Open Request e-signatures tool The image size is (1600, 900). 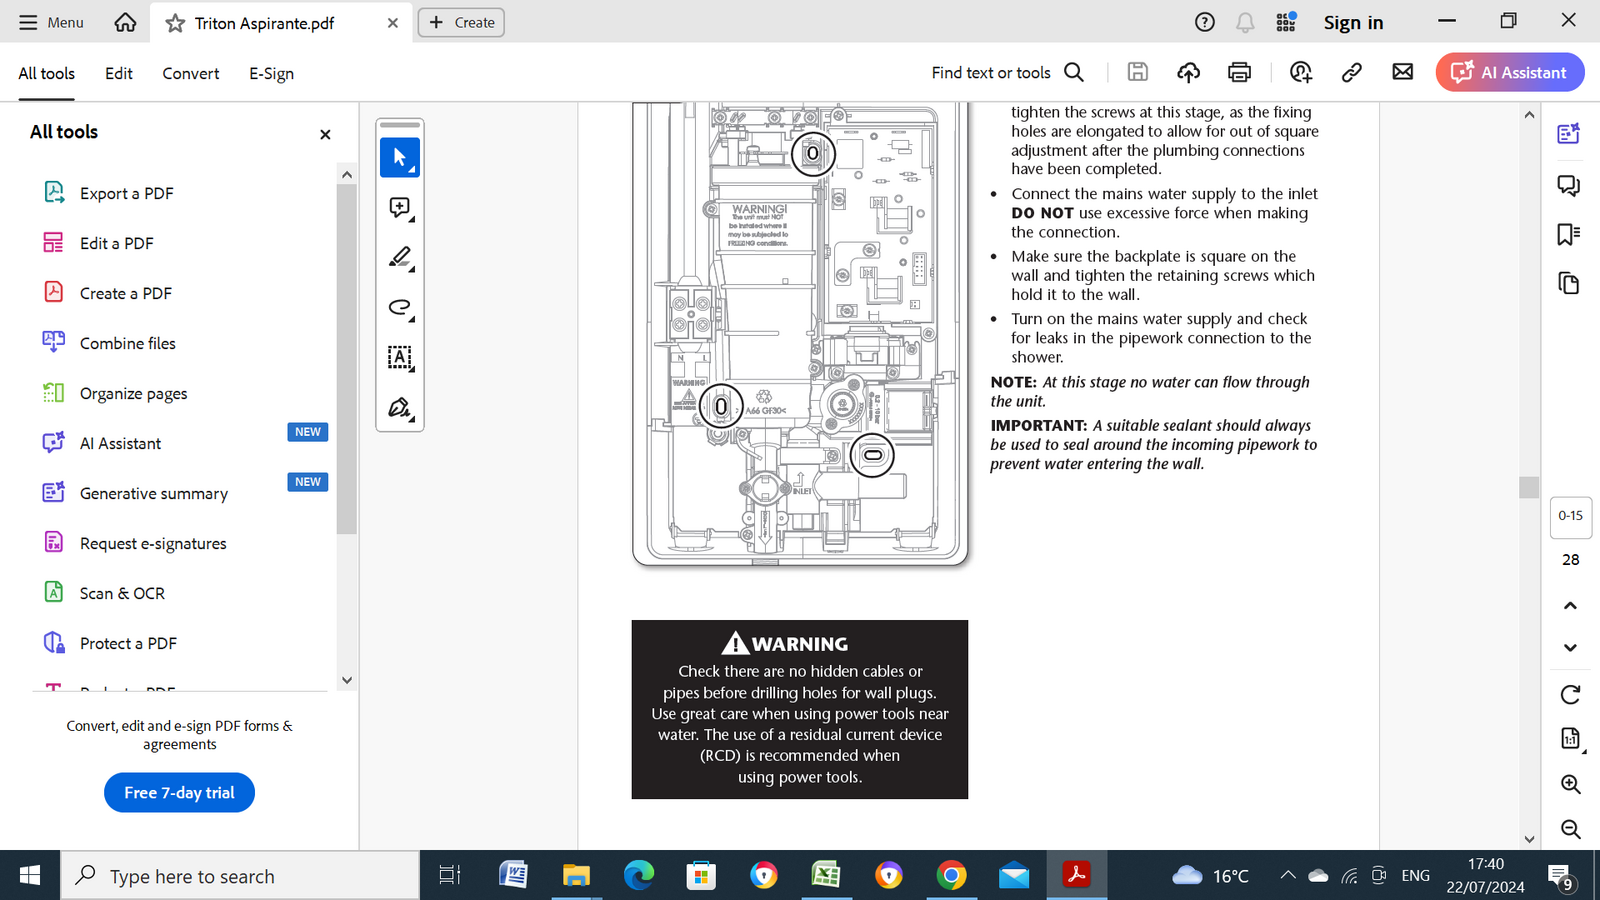(153, 543)
